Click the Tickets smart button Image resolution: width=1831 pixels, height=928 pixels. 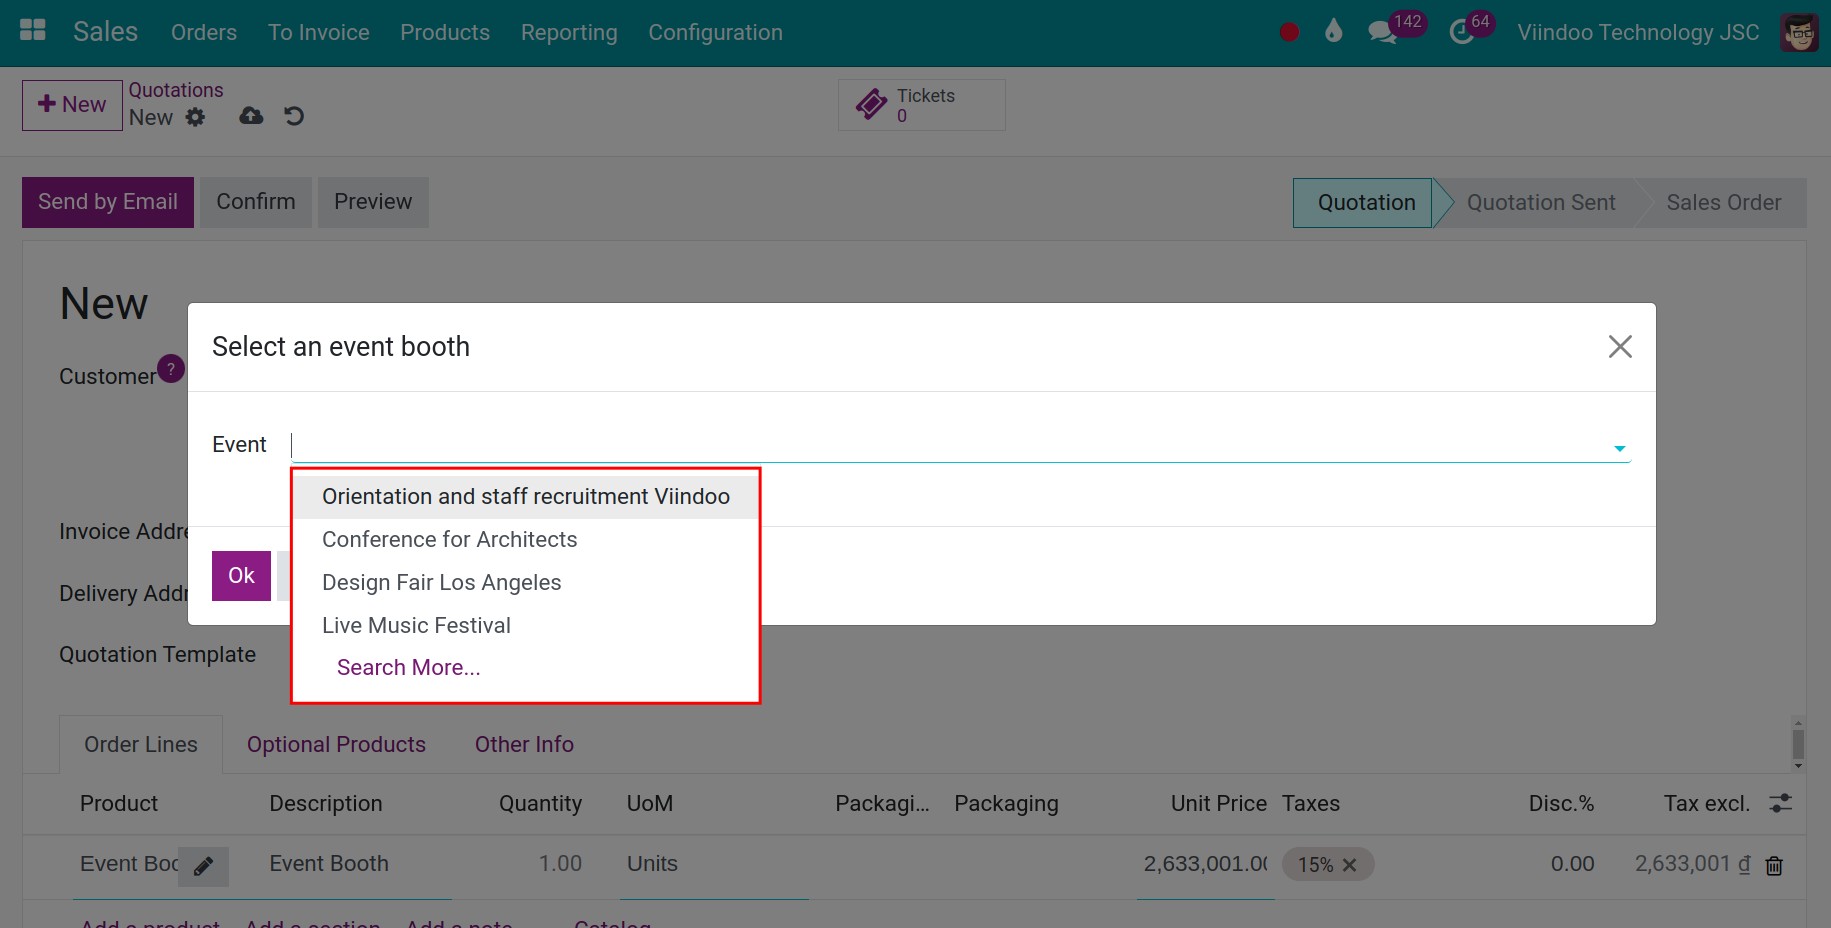[x=921, y=105]
